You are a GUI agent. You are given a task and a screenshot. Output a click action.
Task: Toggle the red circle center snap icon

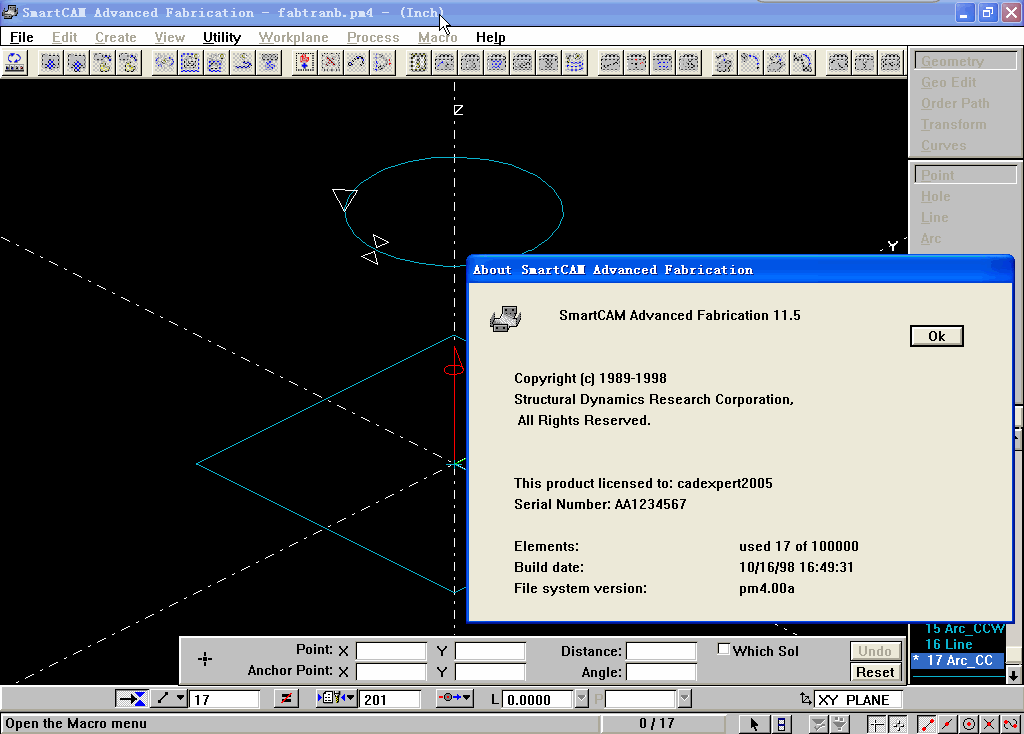(969, 724)
